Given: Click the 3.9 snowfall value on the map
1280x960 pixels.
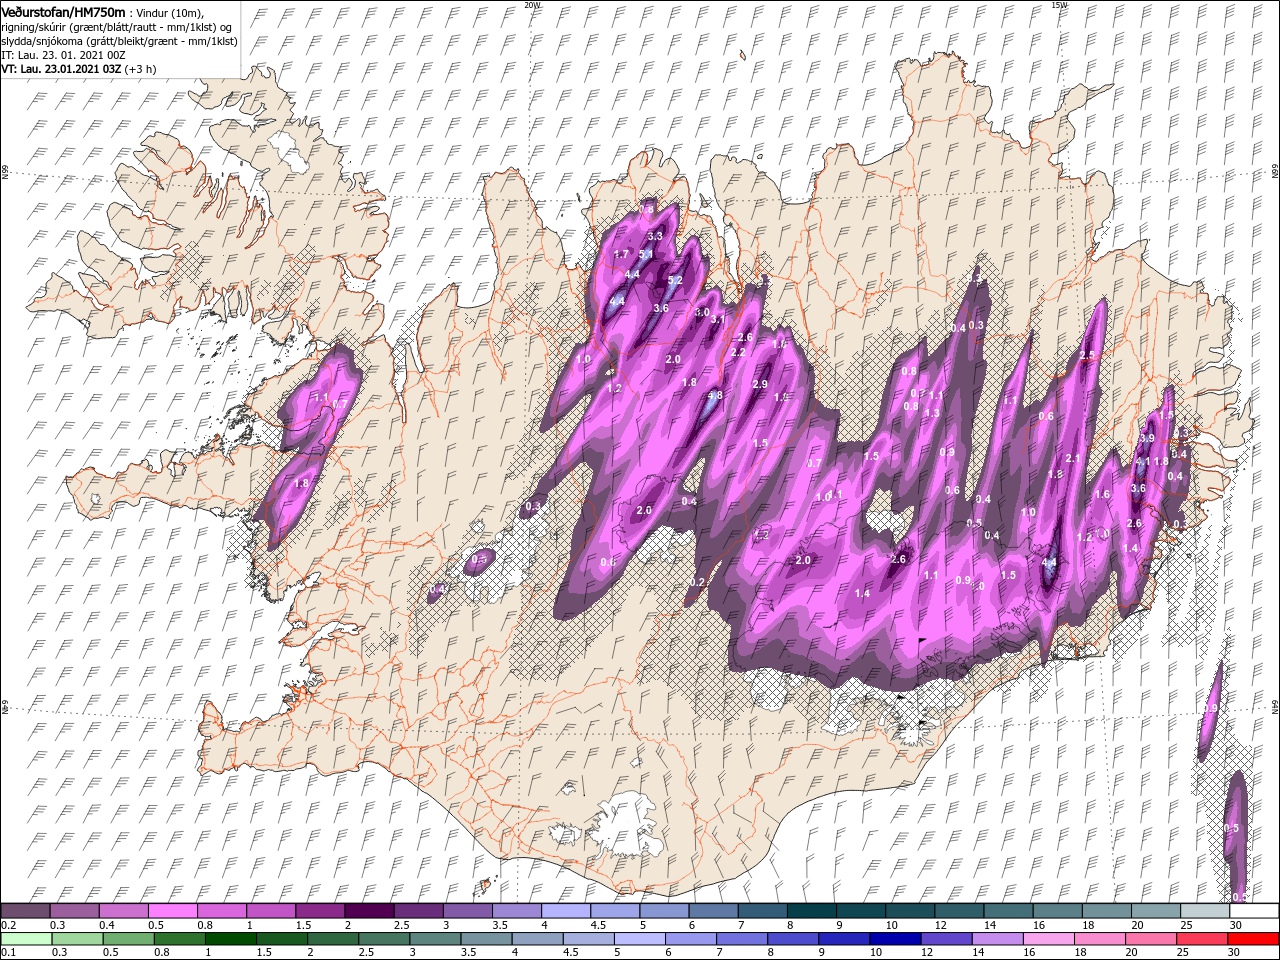Looking at the screenshot, I should pos(1148,438).
